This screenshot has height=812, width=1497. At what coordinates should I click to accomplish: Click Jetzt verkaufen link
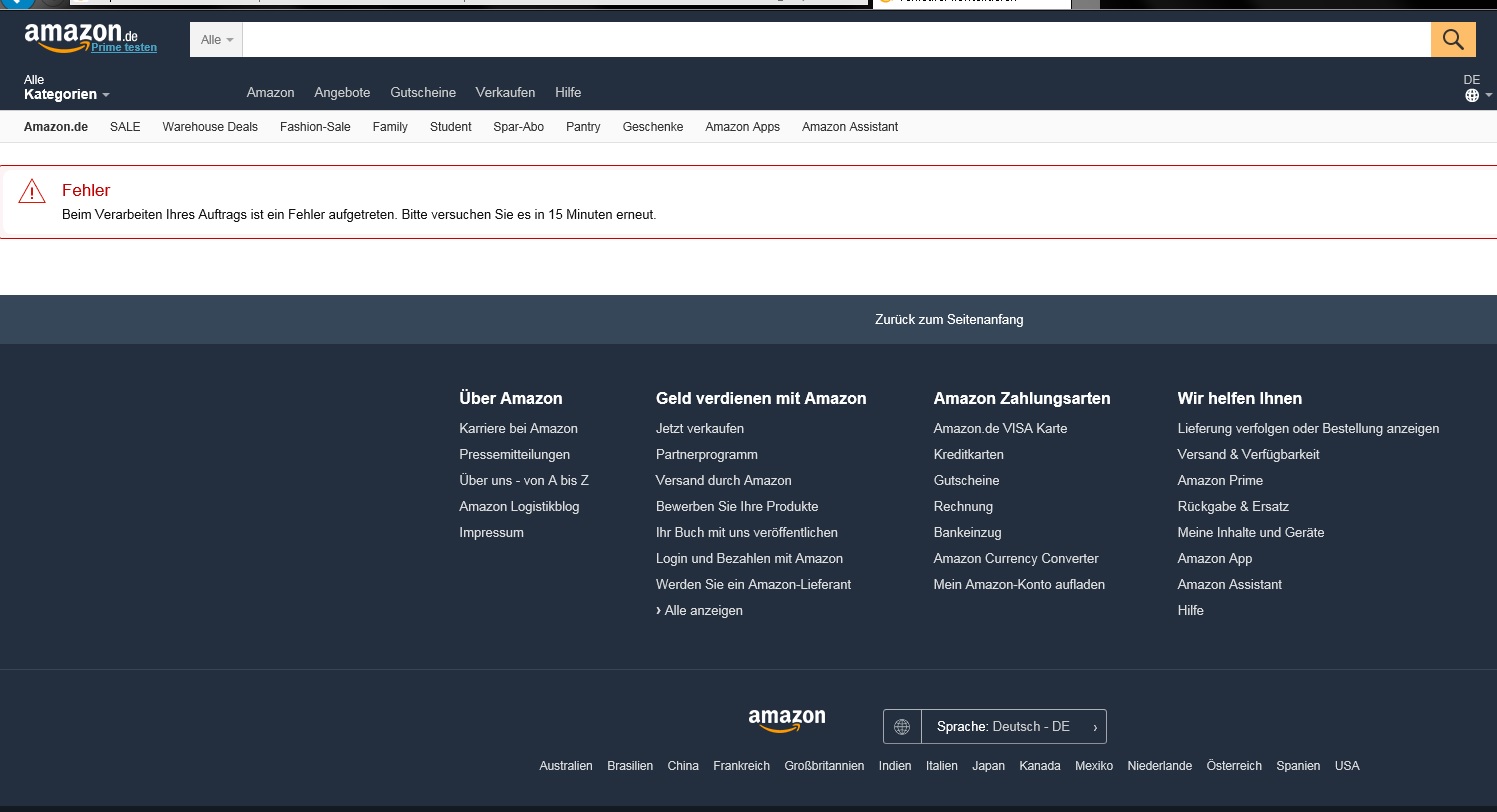(x=700, y=428)
